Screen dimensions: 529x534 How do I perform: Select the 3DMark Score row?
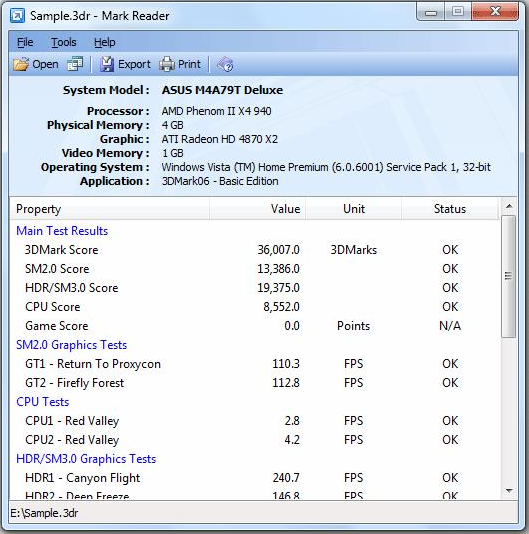point(255,250)
